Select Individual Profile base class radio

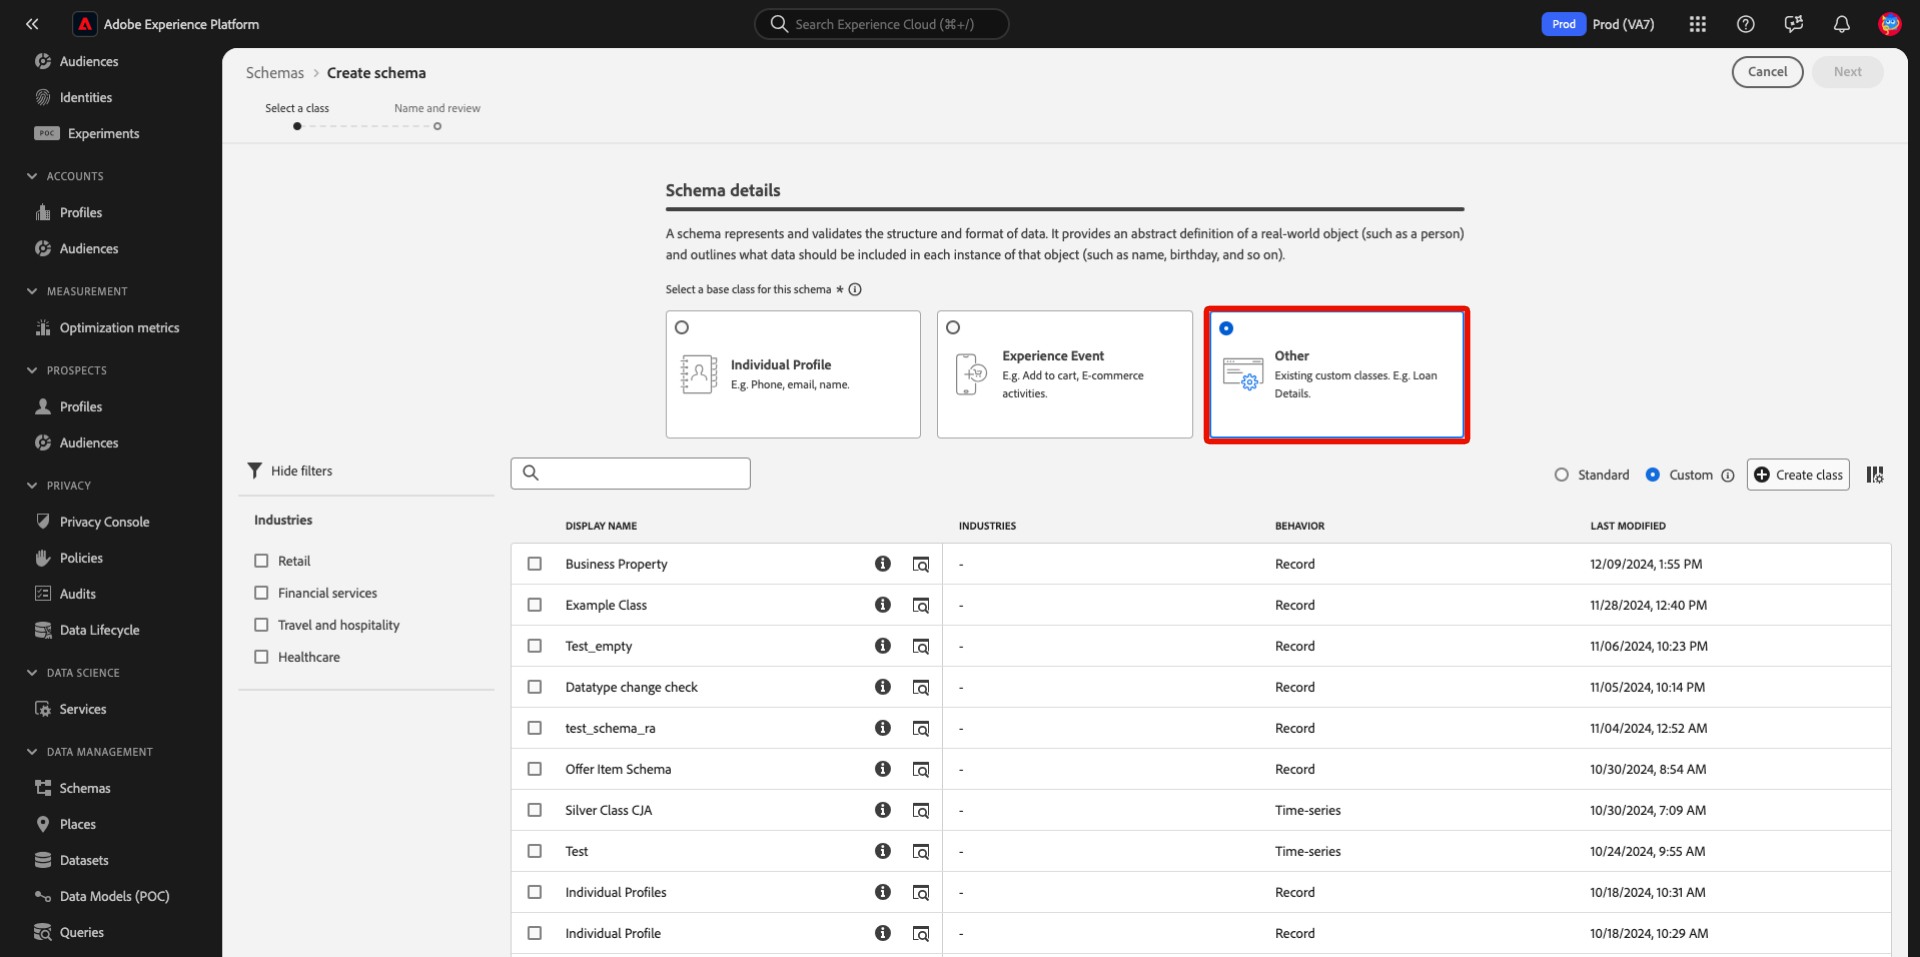[682, 327]
